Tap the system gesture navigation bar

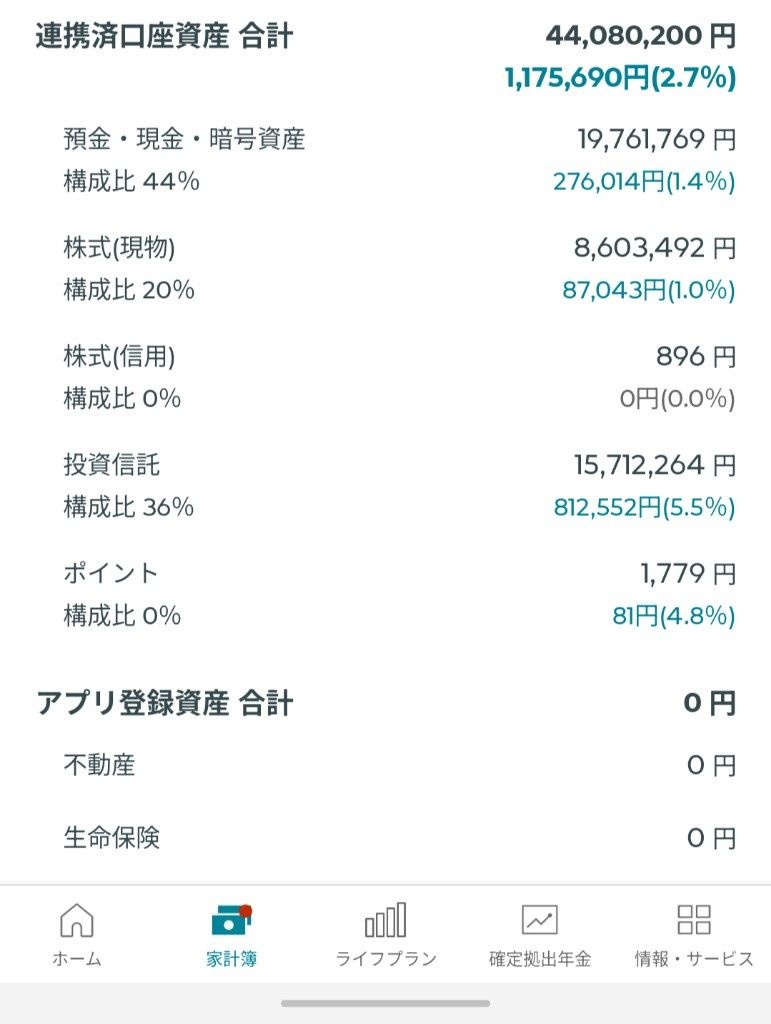click(x=385, y=1003)
